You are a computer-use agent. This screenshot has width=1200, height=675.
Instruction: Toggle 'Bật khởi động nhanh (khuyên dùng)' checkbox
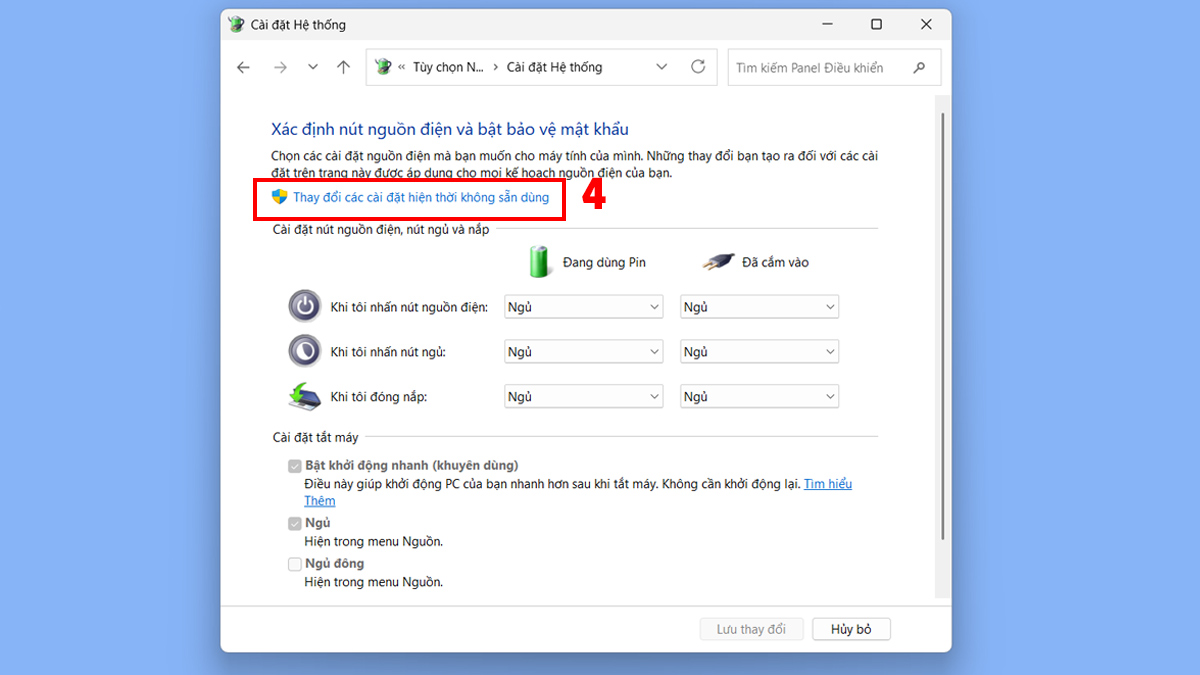pyautogui.click(x=295, y=465)
